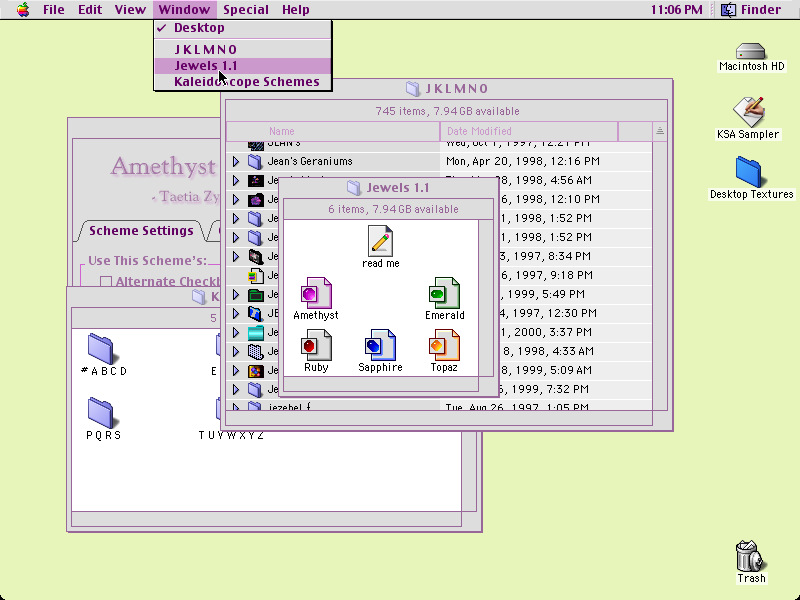Viewport: 800px width, 600px height.
Task: Click the Trash icon on desktop
Action: (751, 555)
